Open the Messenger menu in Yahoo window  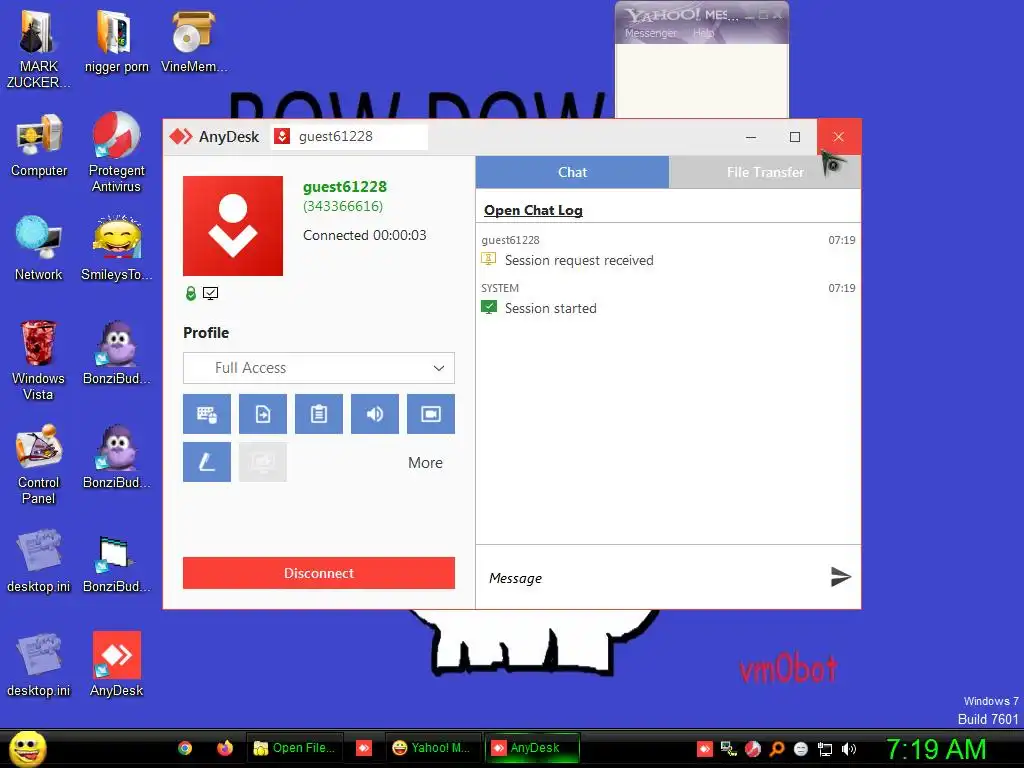coord(650,33)
